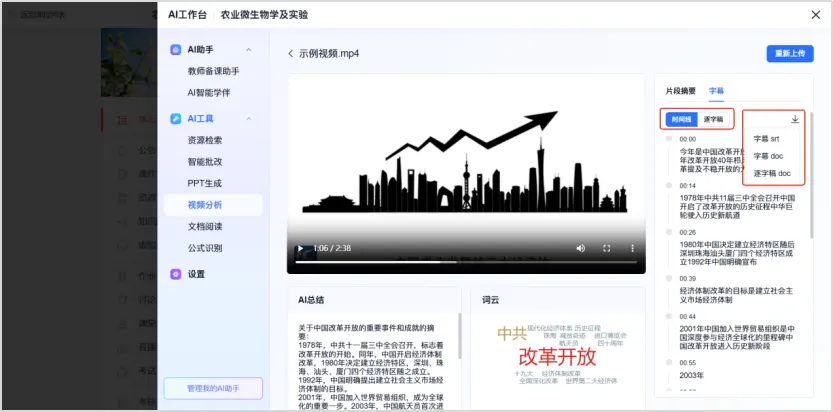Image resolution: width=833 pixels, height=412 pixels.
Task: Switch to the 逐字稿 toggle option
Action: [713, 119]
